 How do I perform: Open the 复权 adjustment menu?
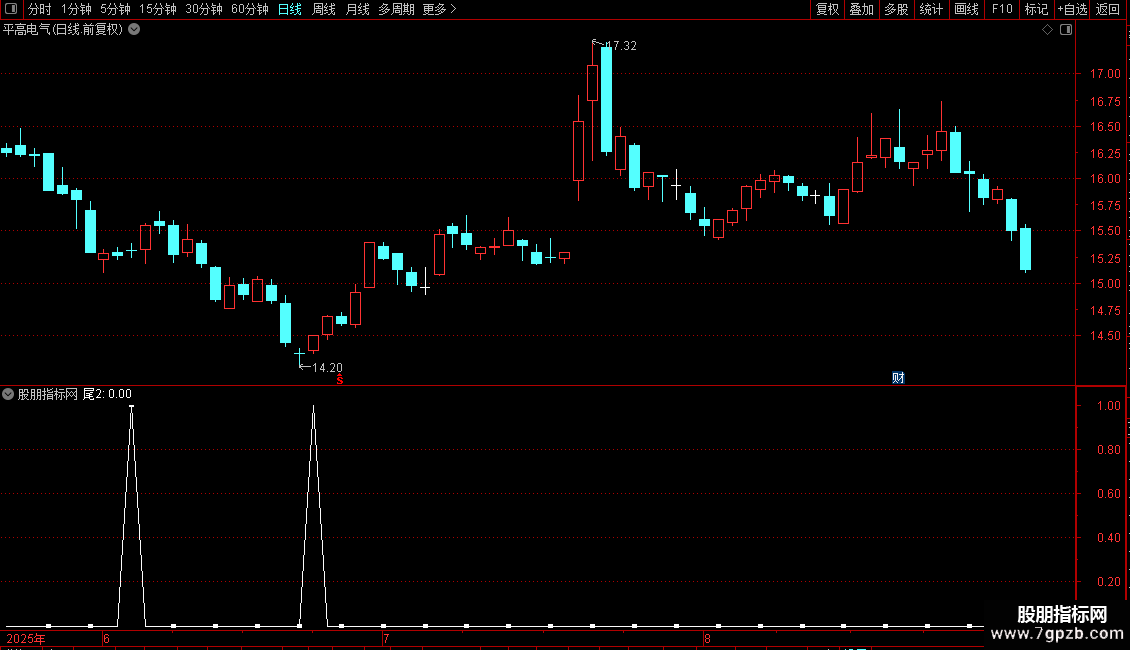tap(827, 9)
